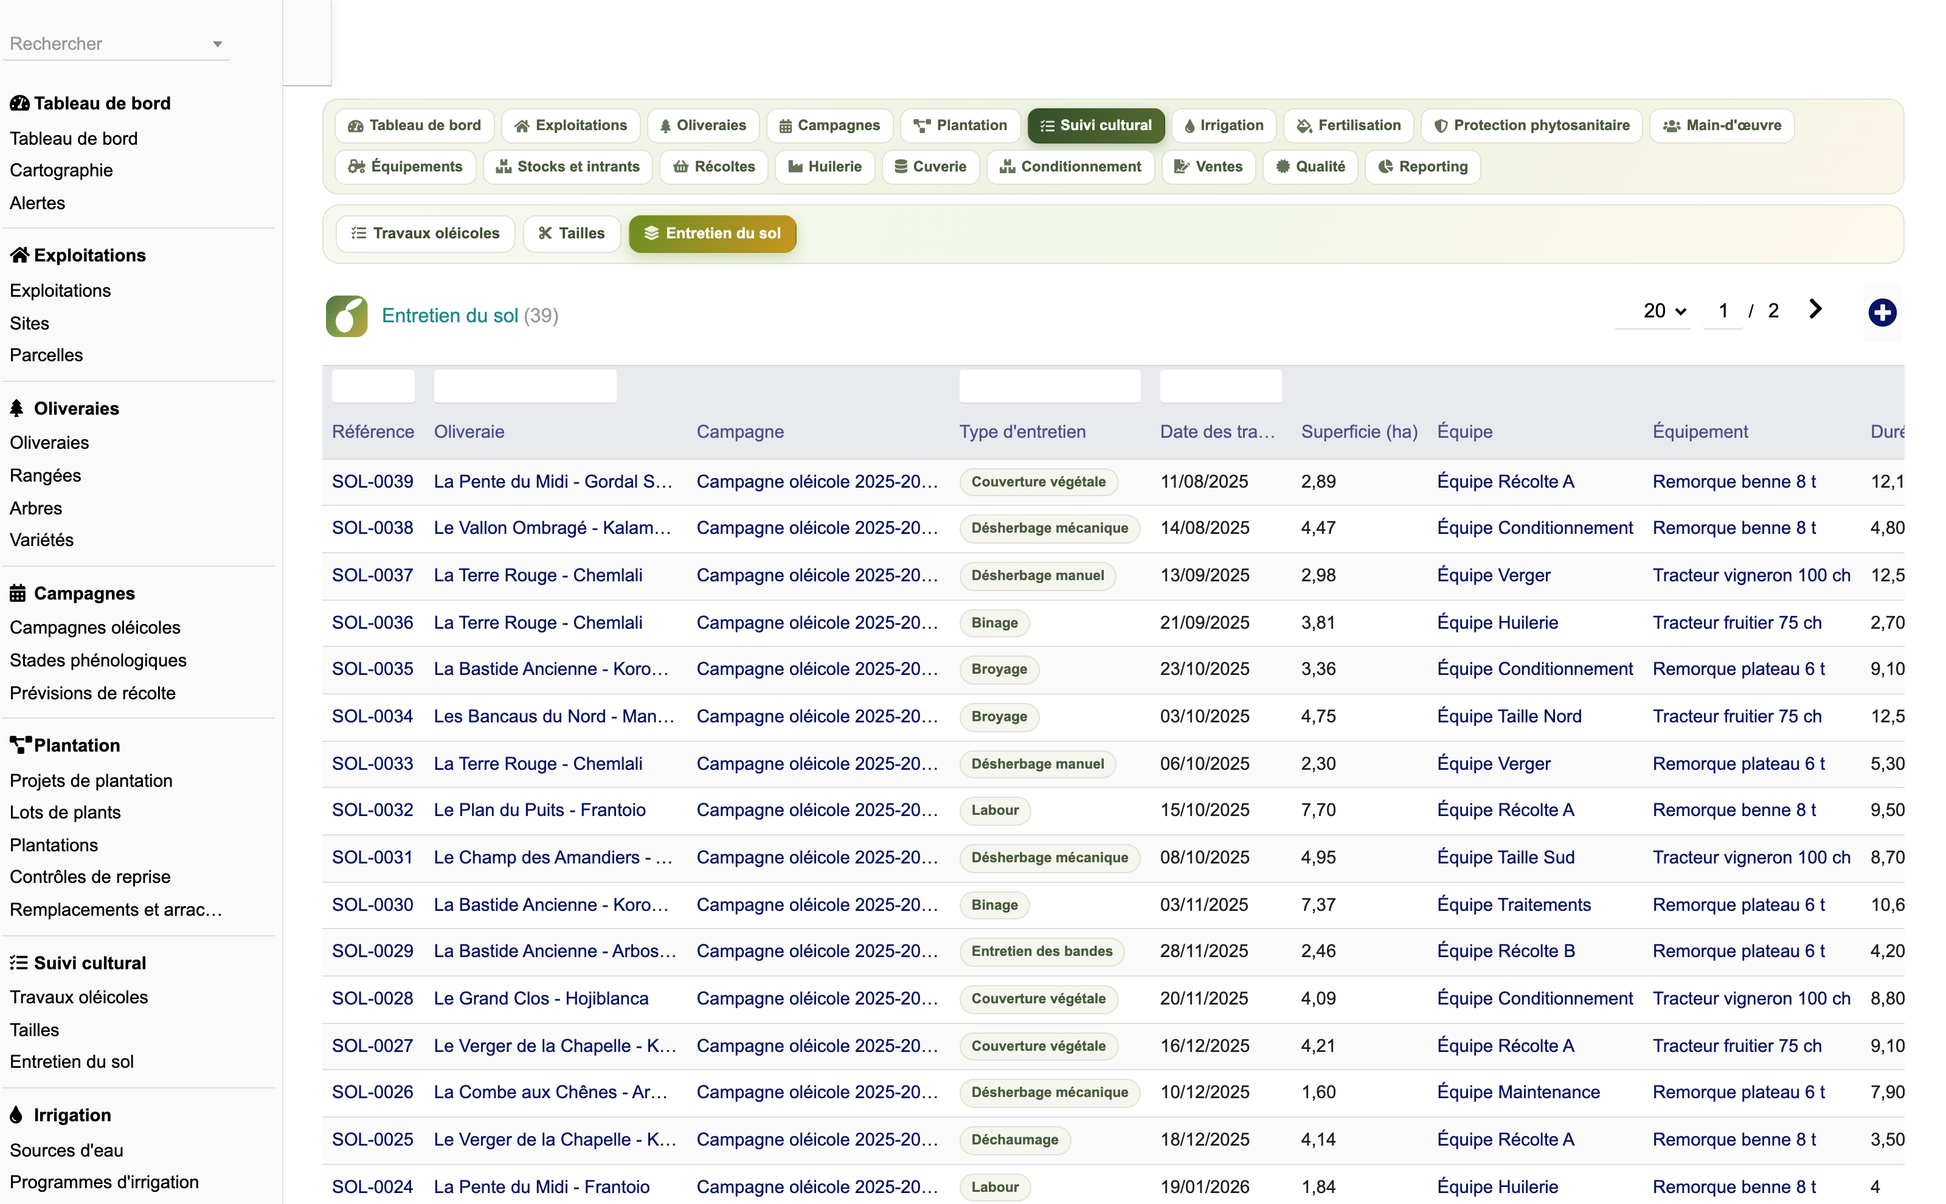Open the Huilerie tab
The height and width of the screenshot is (1204, 1946).
pos(825,167)
